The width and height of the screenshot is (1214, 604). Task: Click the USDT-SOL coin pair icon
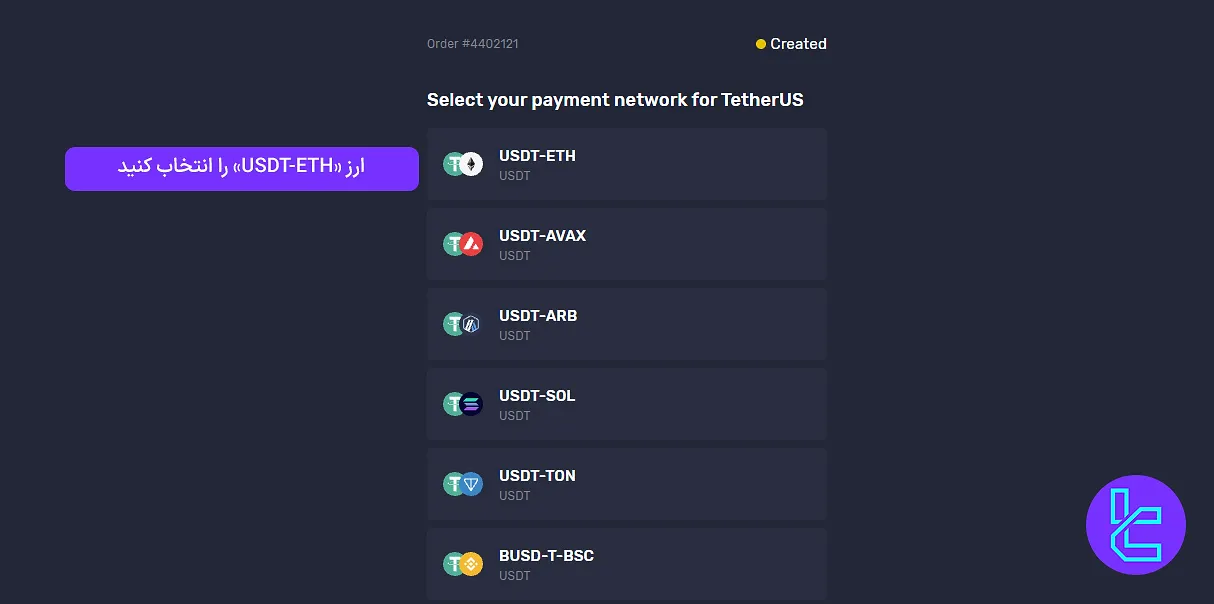coord(463,404)
